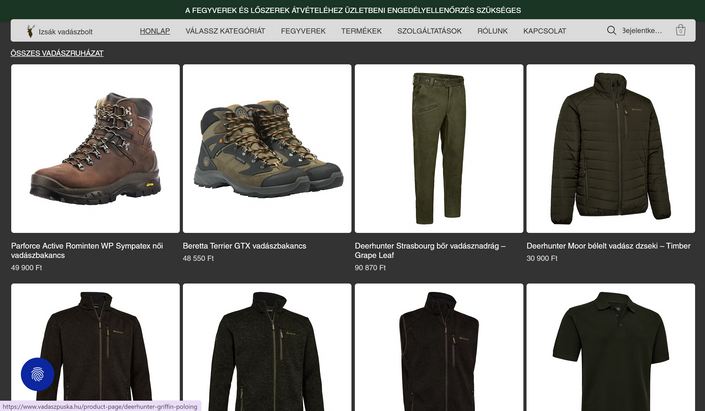Open the Szolgáltatások menu item

pyautogui.click(x=429, y=31)
